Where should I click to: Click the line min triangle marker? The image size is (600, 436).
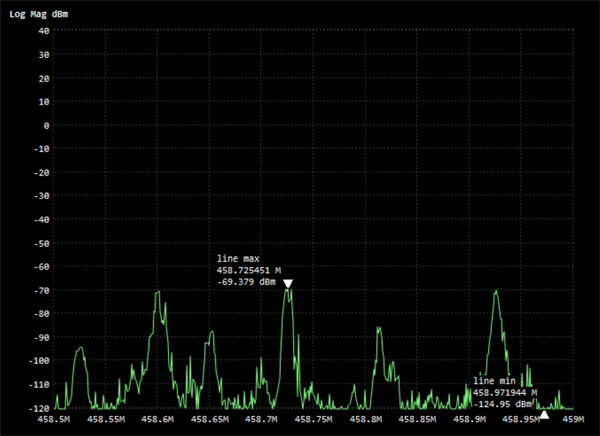[x=544, y=413]
